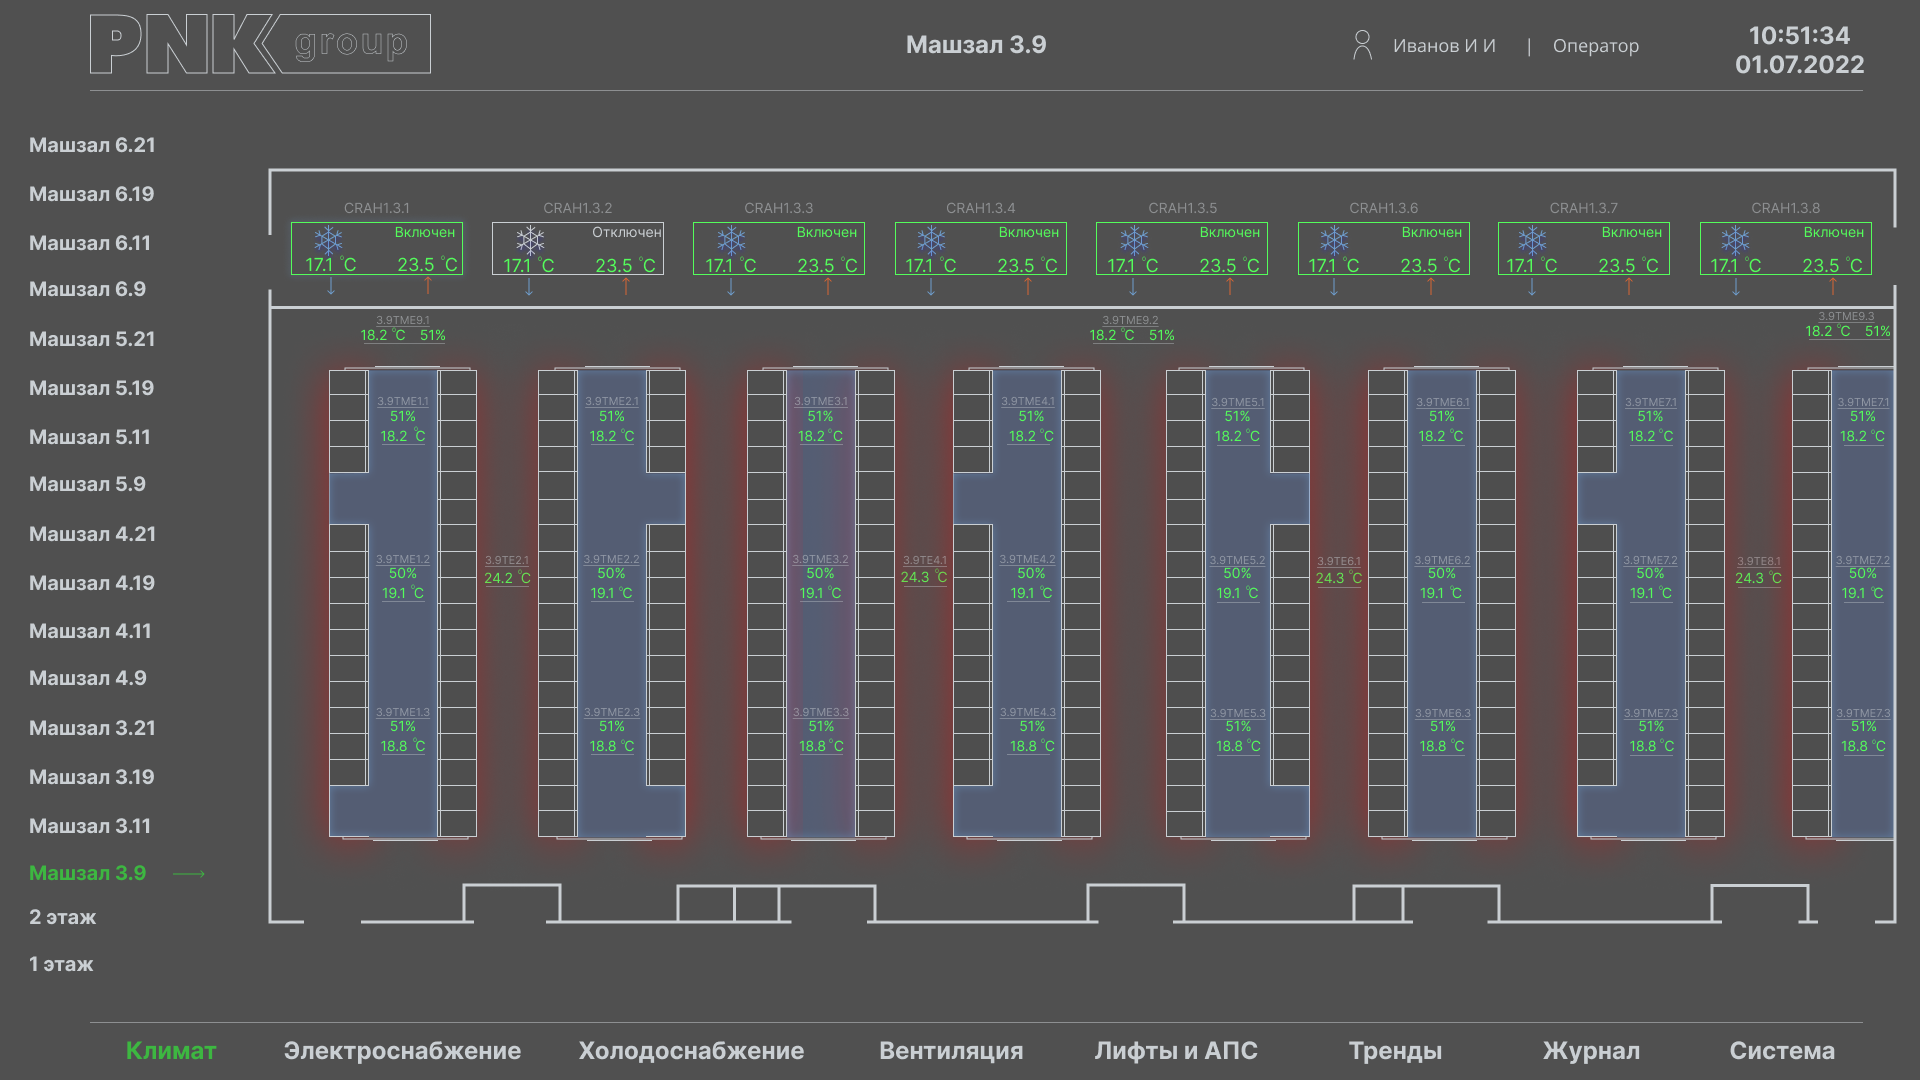Click the white snowflake on CRAH1.3.2
This screenshot has width=1920, height=1080.
pos(530,241)
